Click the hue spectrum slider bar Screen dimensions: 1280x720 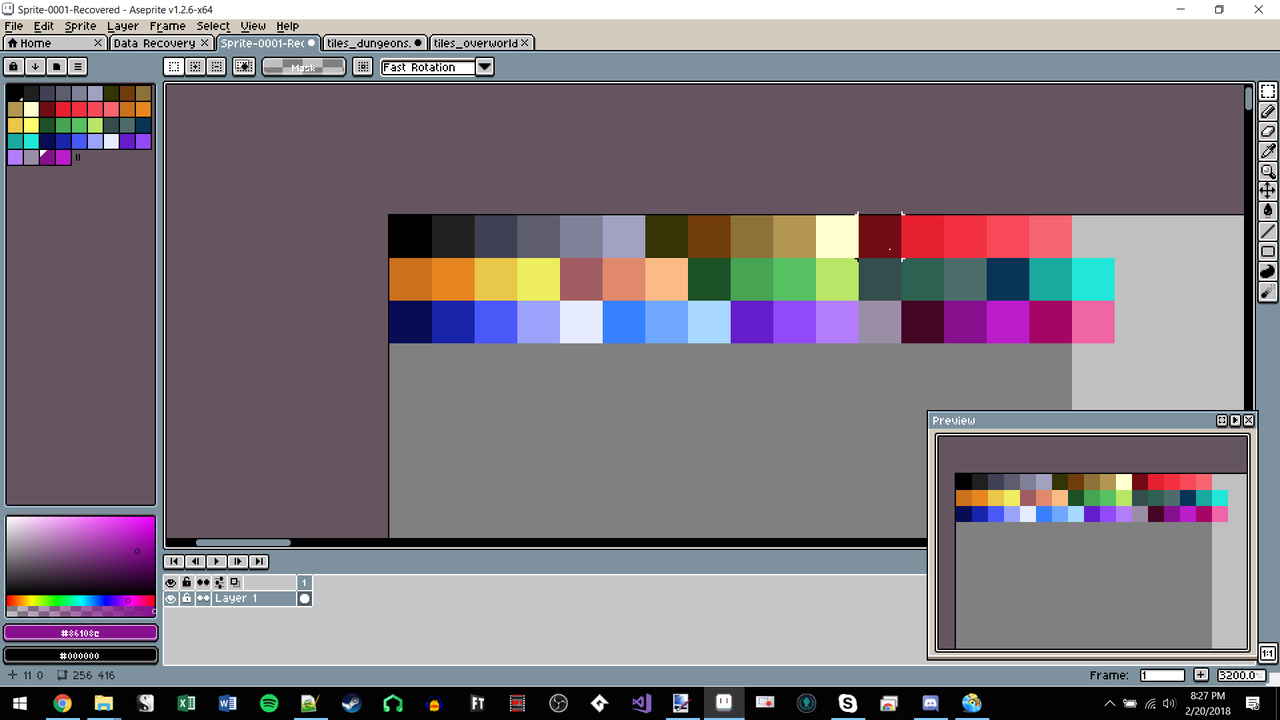click(81, 601)
